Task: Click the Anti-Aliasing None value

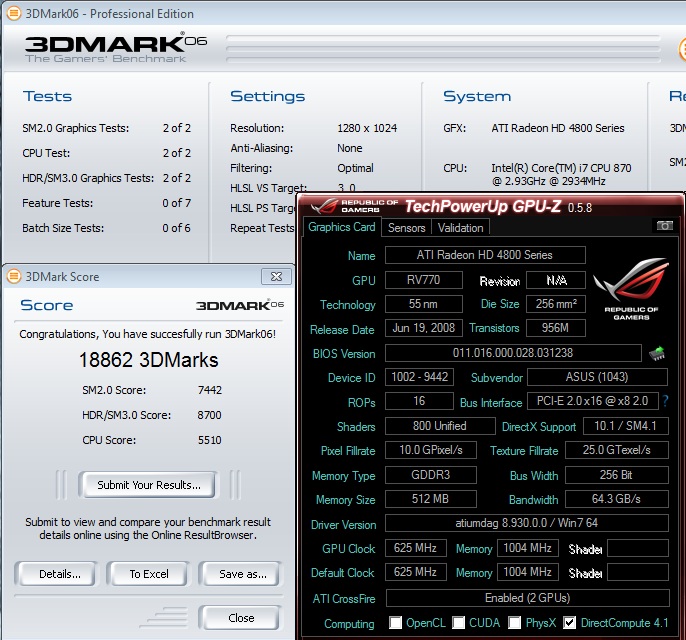Action: tap(350, 148)
